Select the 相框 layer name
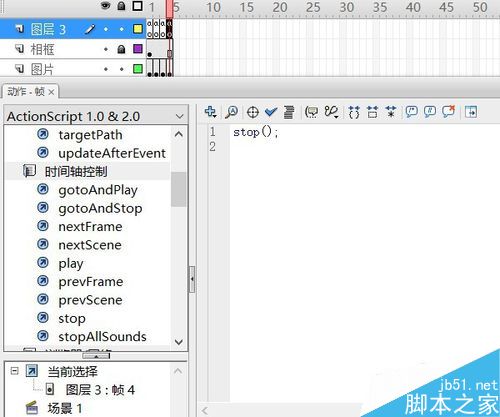This screenshot has height=417, width=500. pyautogui.click(x=42, y=49)
